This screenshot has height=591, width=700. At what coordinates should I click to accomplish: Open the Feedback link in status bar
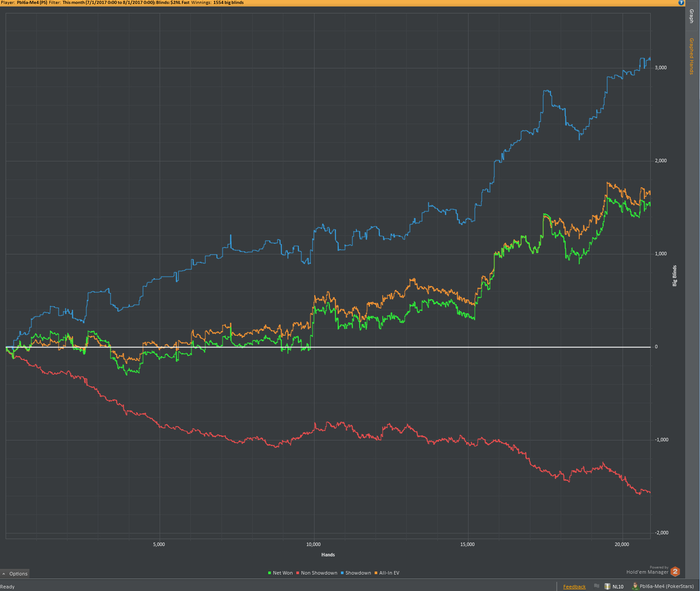pyautogui.click(x=574, y=587)
